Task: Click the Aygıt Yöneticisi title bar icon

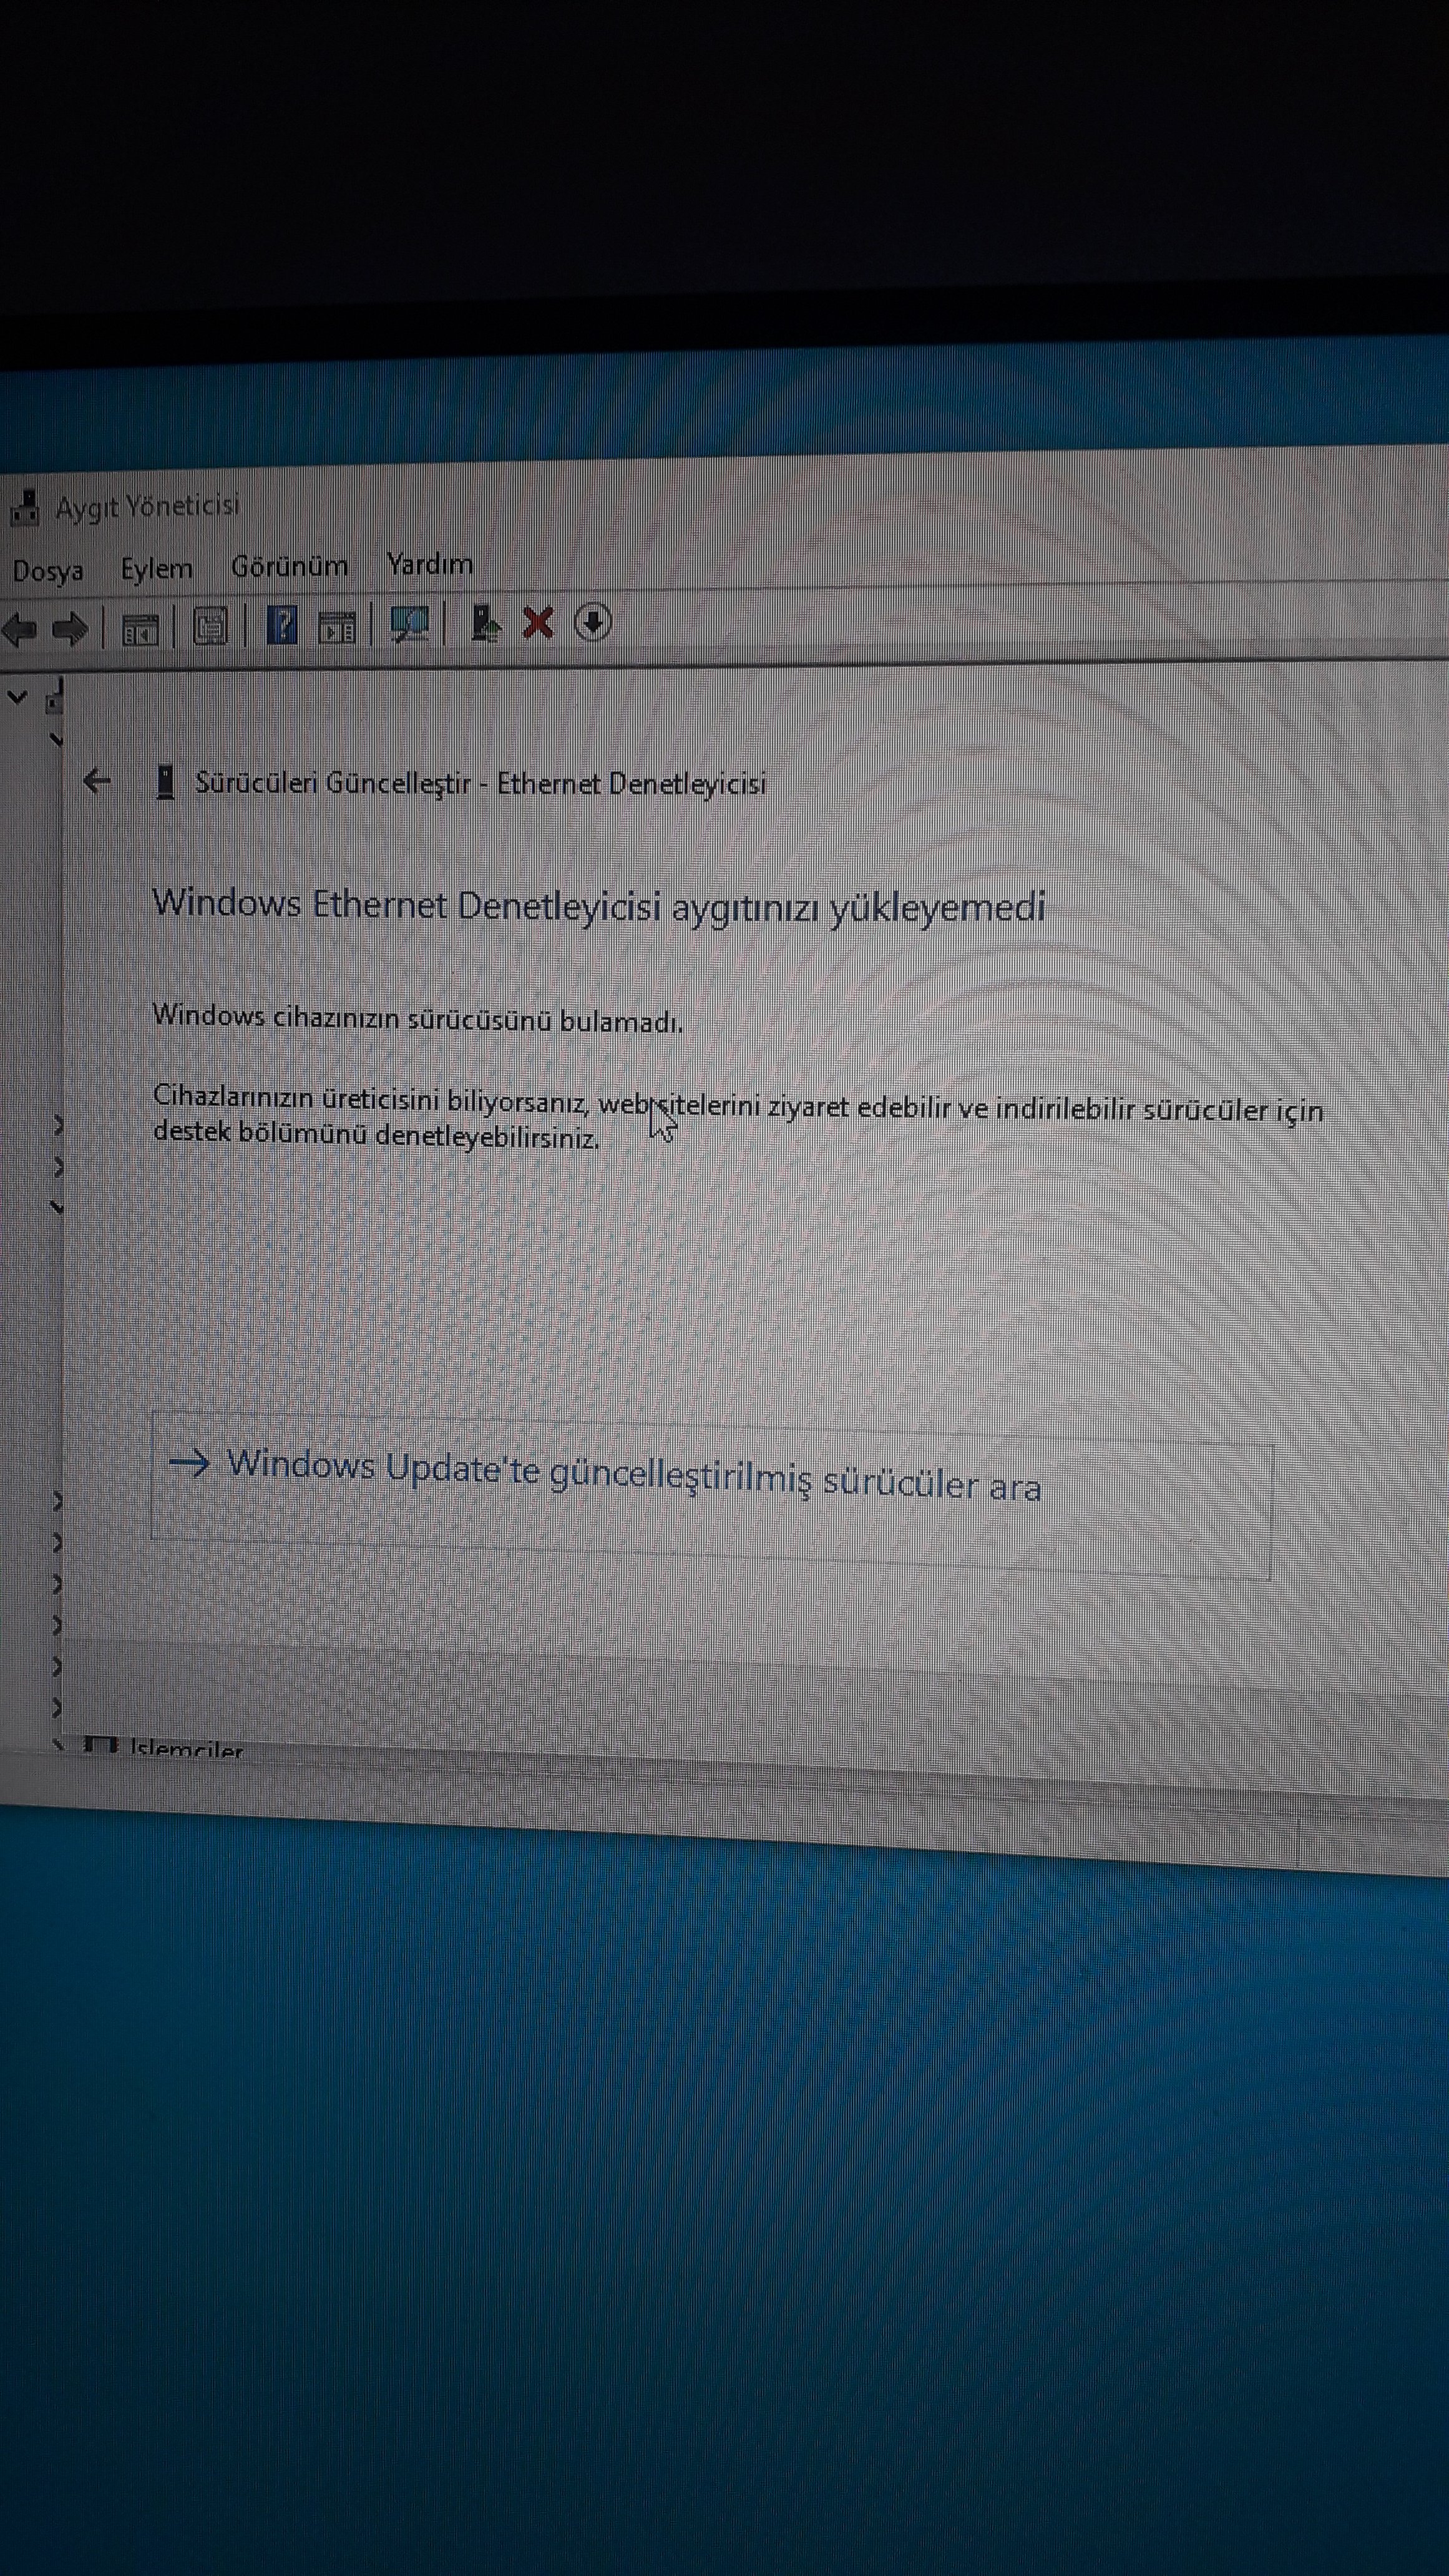Action: [x=24, y=508]
